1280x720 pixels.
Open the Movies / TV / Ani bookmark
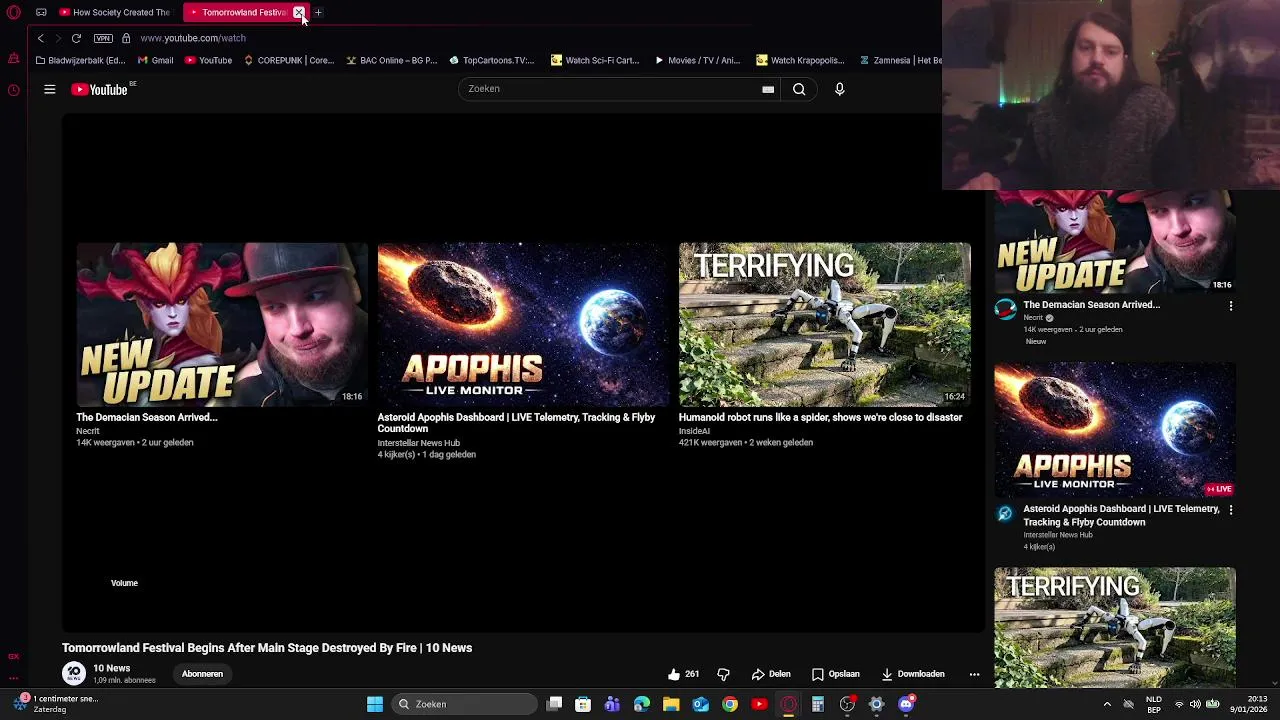pyautogui.click(x=698, y=60)
